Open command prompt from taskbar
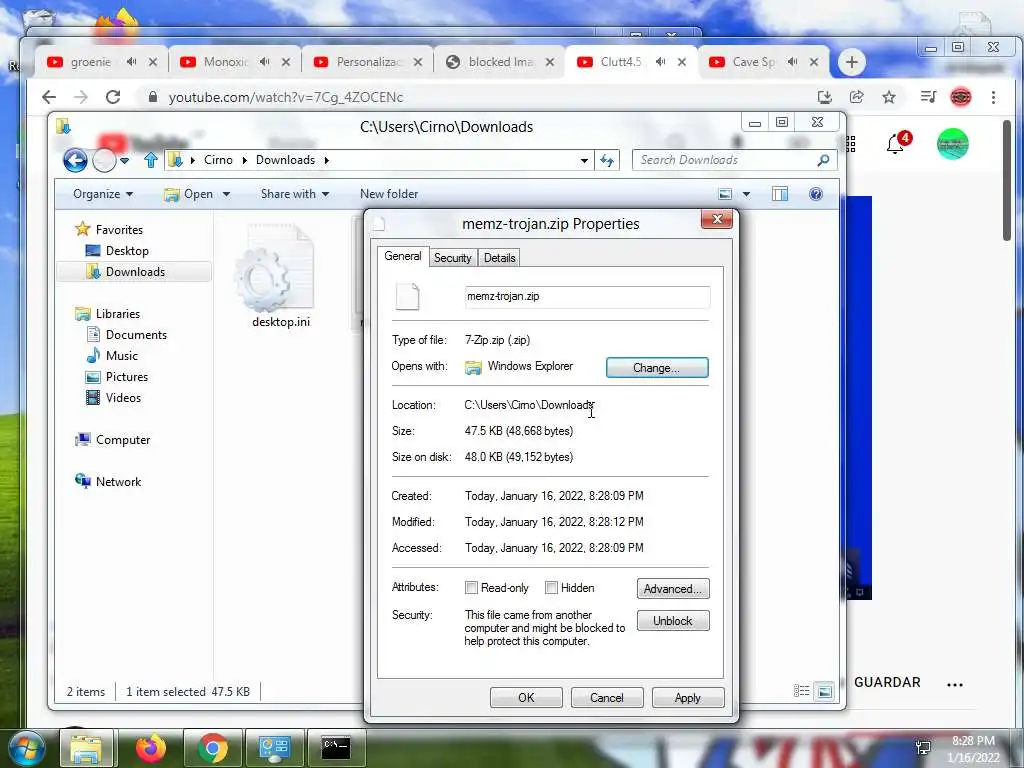Image resolution: width=1024 pixels, height=768 pixels. (x=336, y=748)
